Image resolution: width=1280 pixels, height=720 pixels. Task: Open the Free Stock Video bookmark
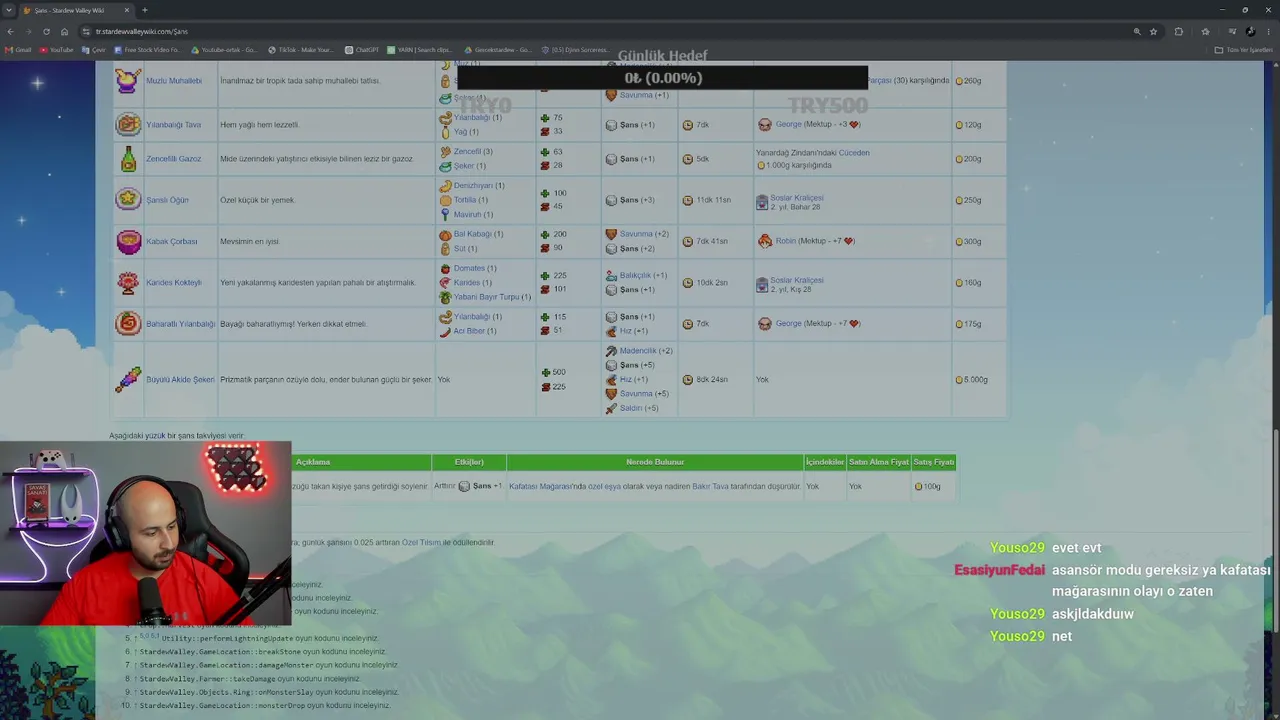tap(147, 50)
